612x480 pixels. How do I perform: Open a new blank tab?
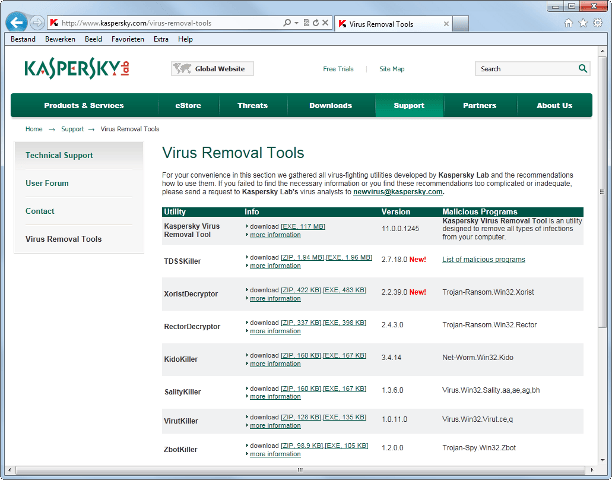tap(461, 24)
